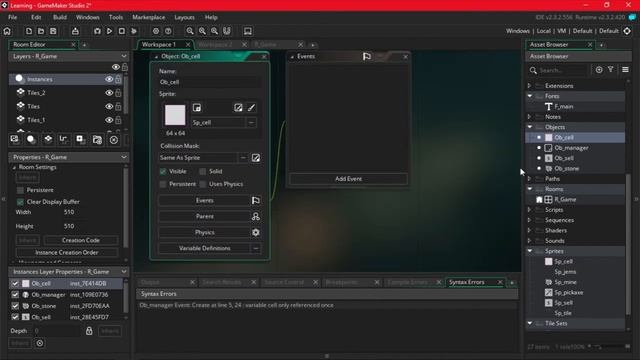Viewport: 640px width, 360px height.
Task: Expand the Extensions folder in Asset Browser
Action: pos(529,86)
